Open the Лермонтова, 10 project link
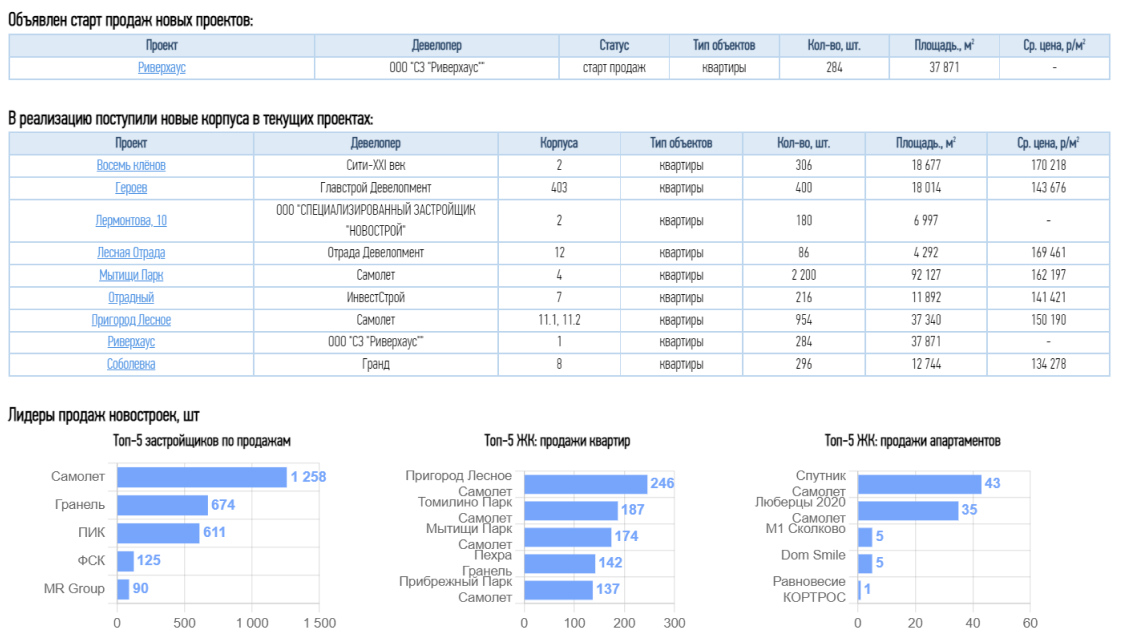1123x638 pixels. click(131, 221)
